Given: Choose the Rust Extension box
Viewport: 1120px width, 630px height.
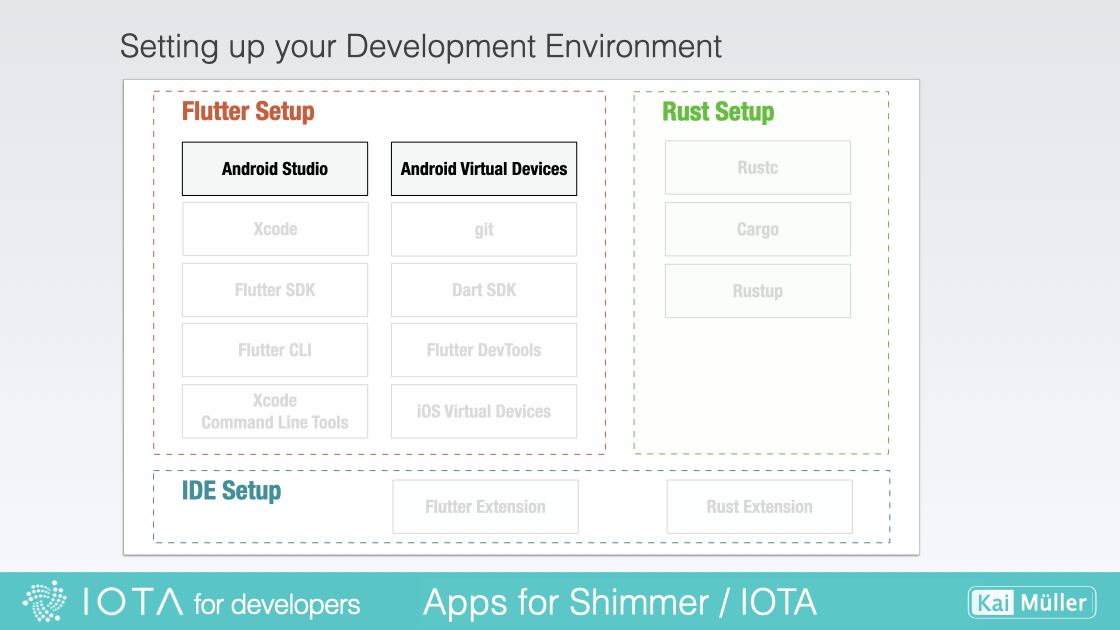Looking at the screenshot, I should coord(759,506).
